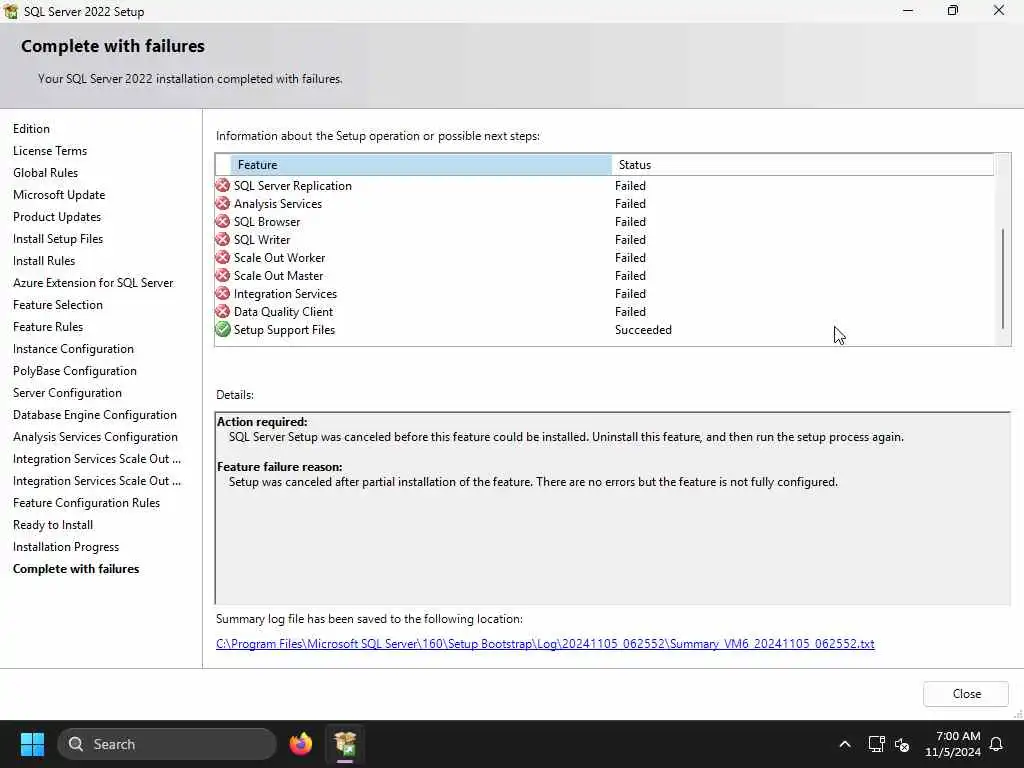Click the Install Rules step
1024x768 pixels.
[44, 261]
